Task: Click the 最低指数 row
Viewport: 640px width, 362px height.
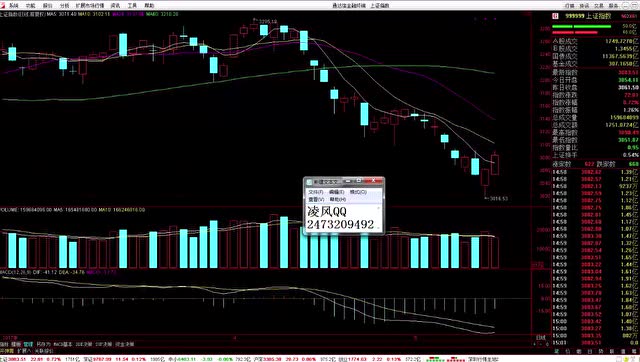Action: [x=596, y=140]
